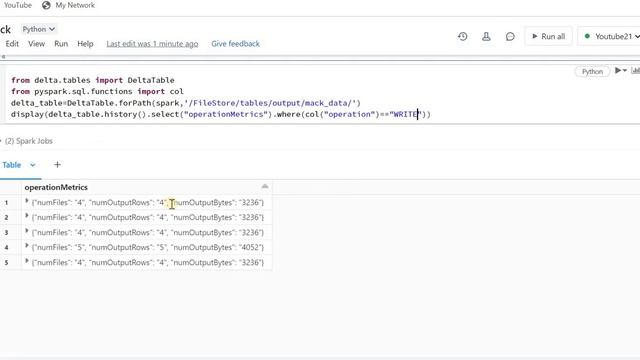Click the cell chart icon at far right
This screenshot has height=360, width=640.
[636, 71]
